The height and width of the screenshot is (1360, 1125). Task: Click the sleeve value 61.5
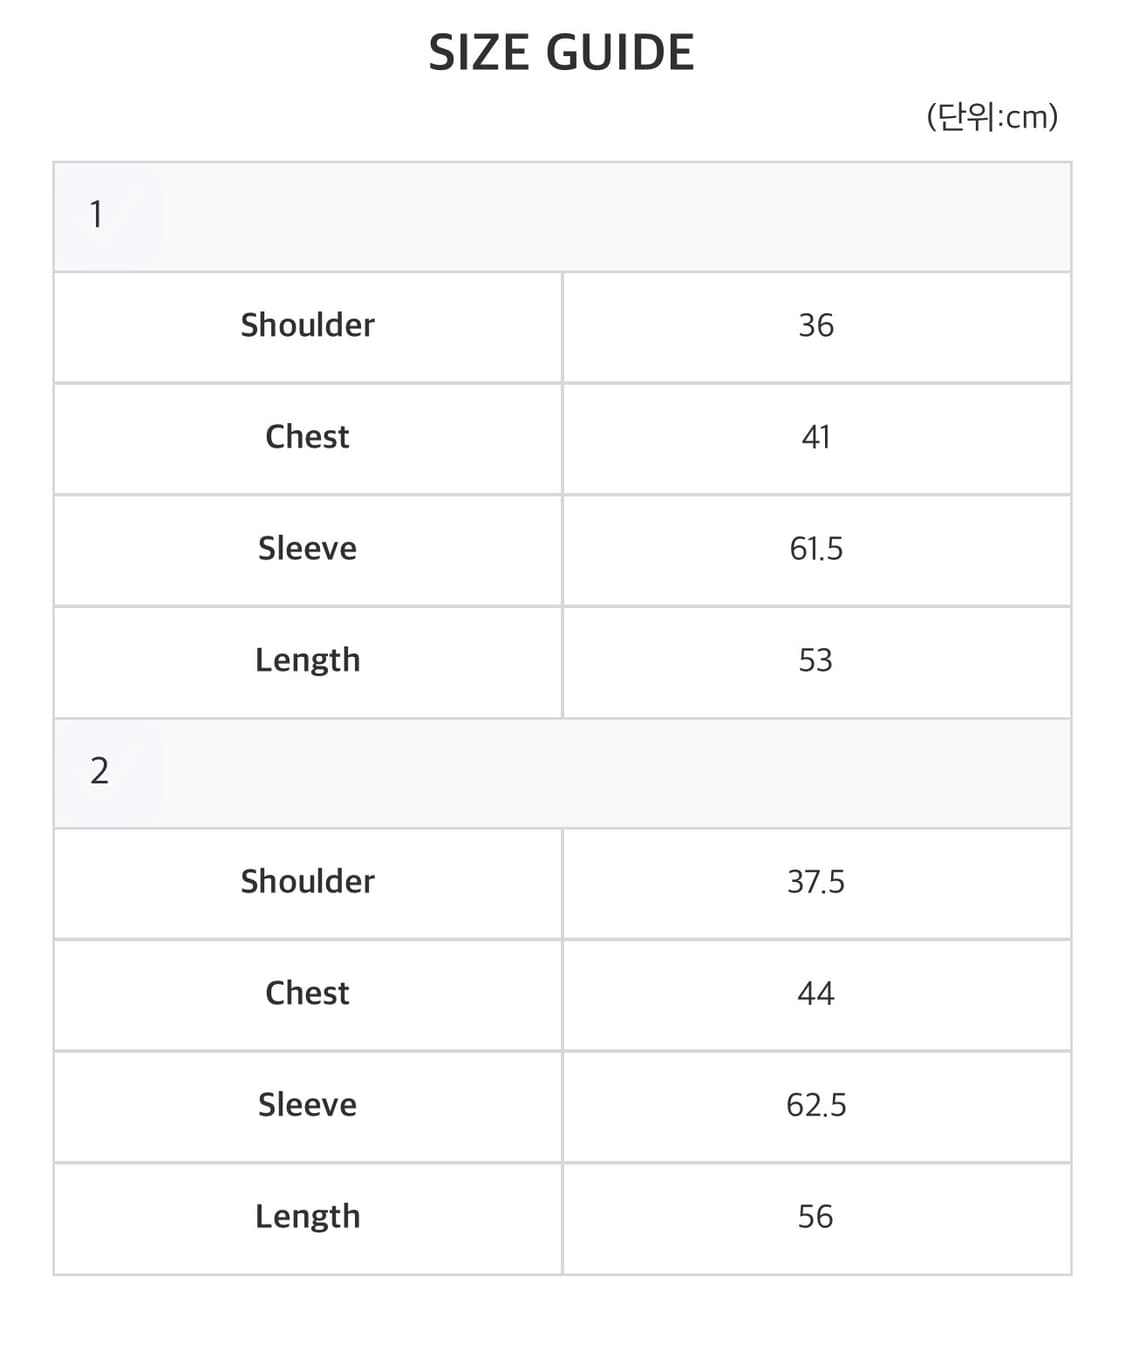point(815,549)
